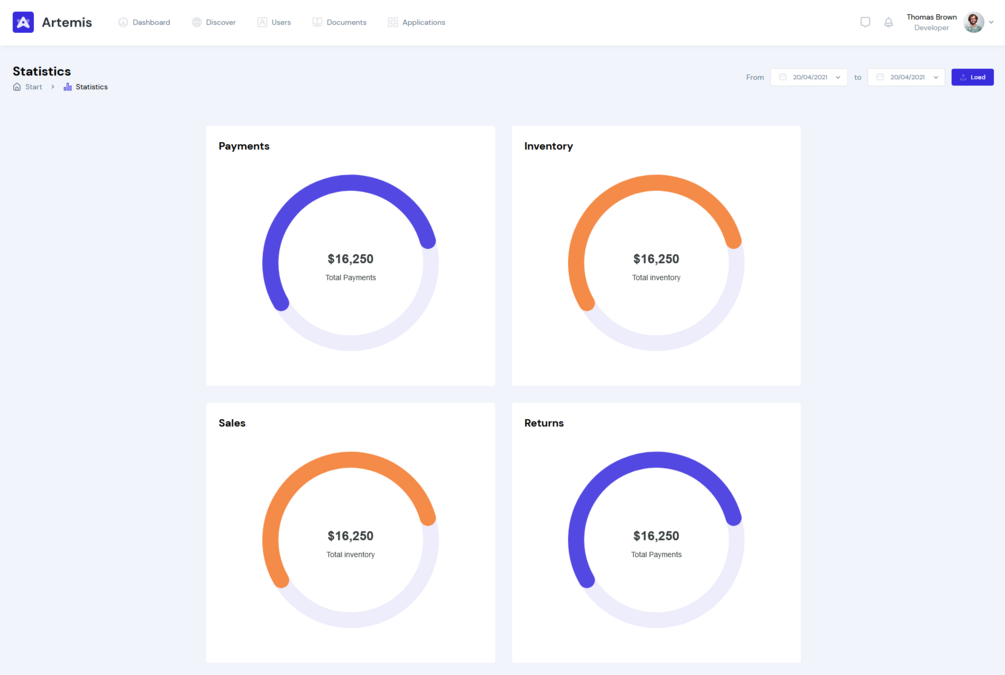
Task: Click the Sales card title
Action: point(232,423)
